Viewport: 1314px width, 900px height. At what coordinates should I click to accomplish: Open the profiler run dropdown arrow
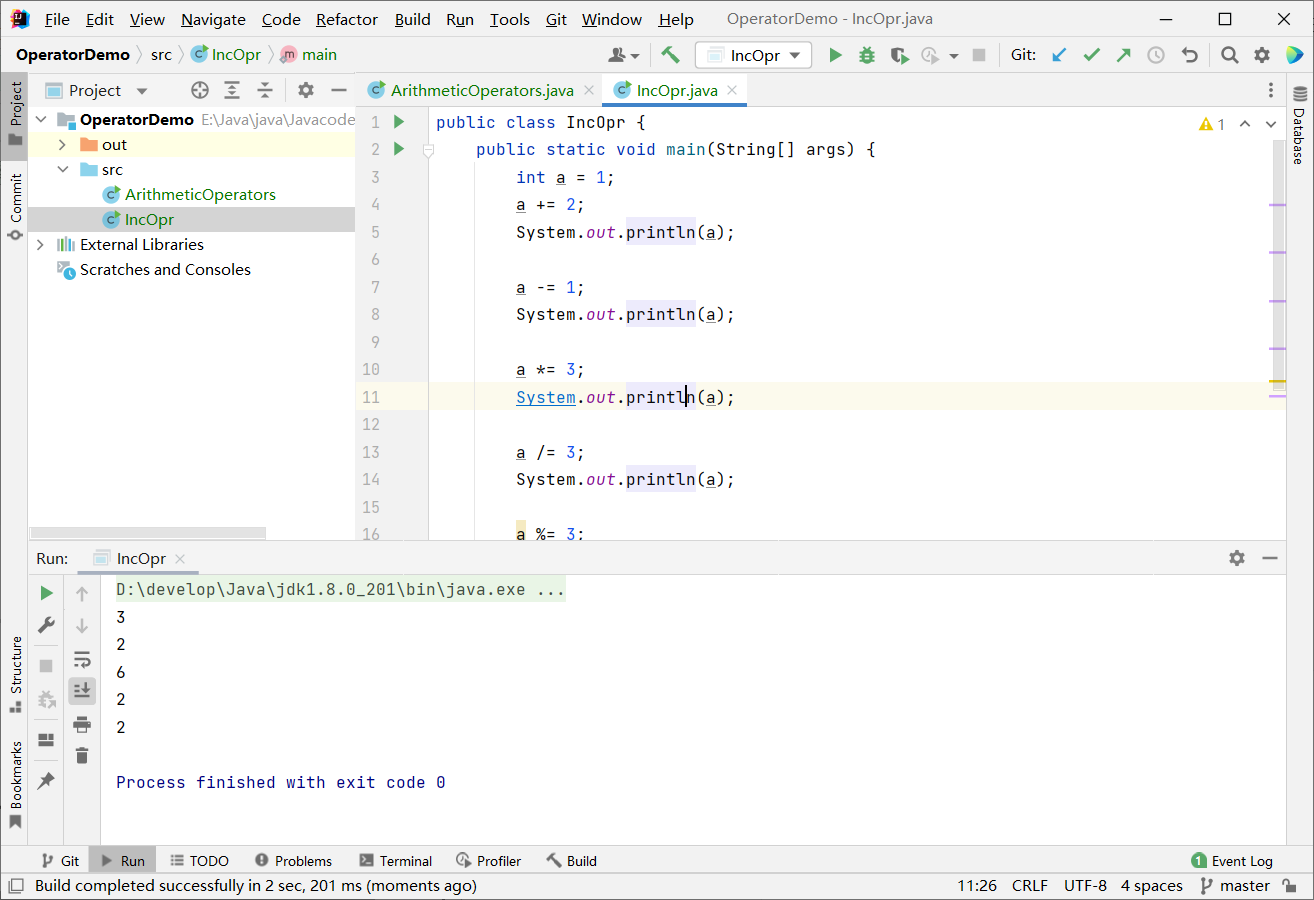tap(953, 56)
